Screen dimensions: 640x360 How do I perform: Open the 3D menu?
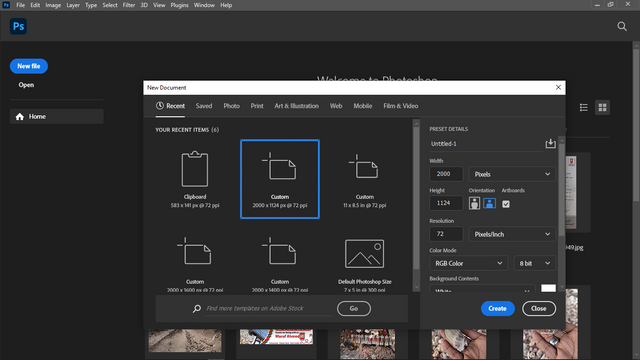pyautogui.click(x=144, y=5)
